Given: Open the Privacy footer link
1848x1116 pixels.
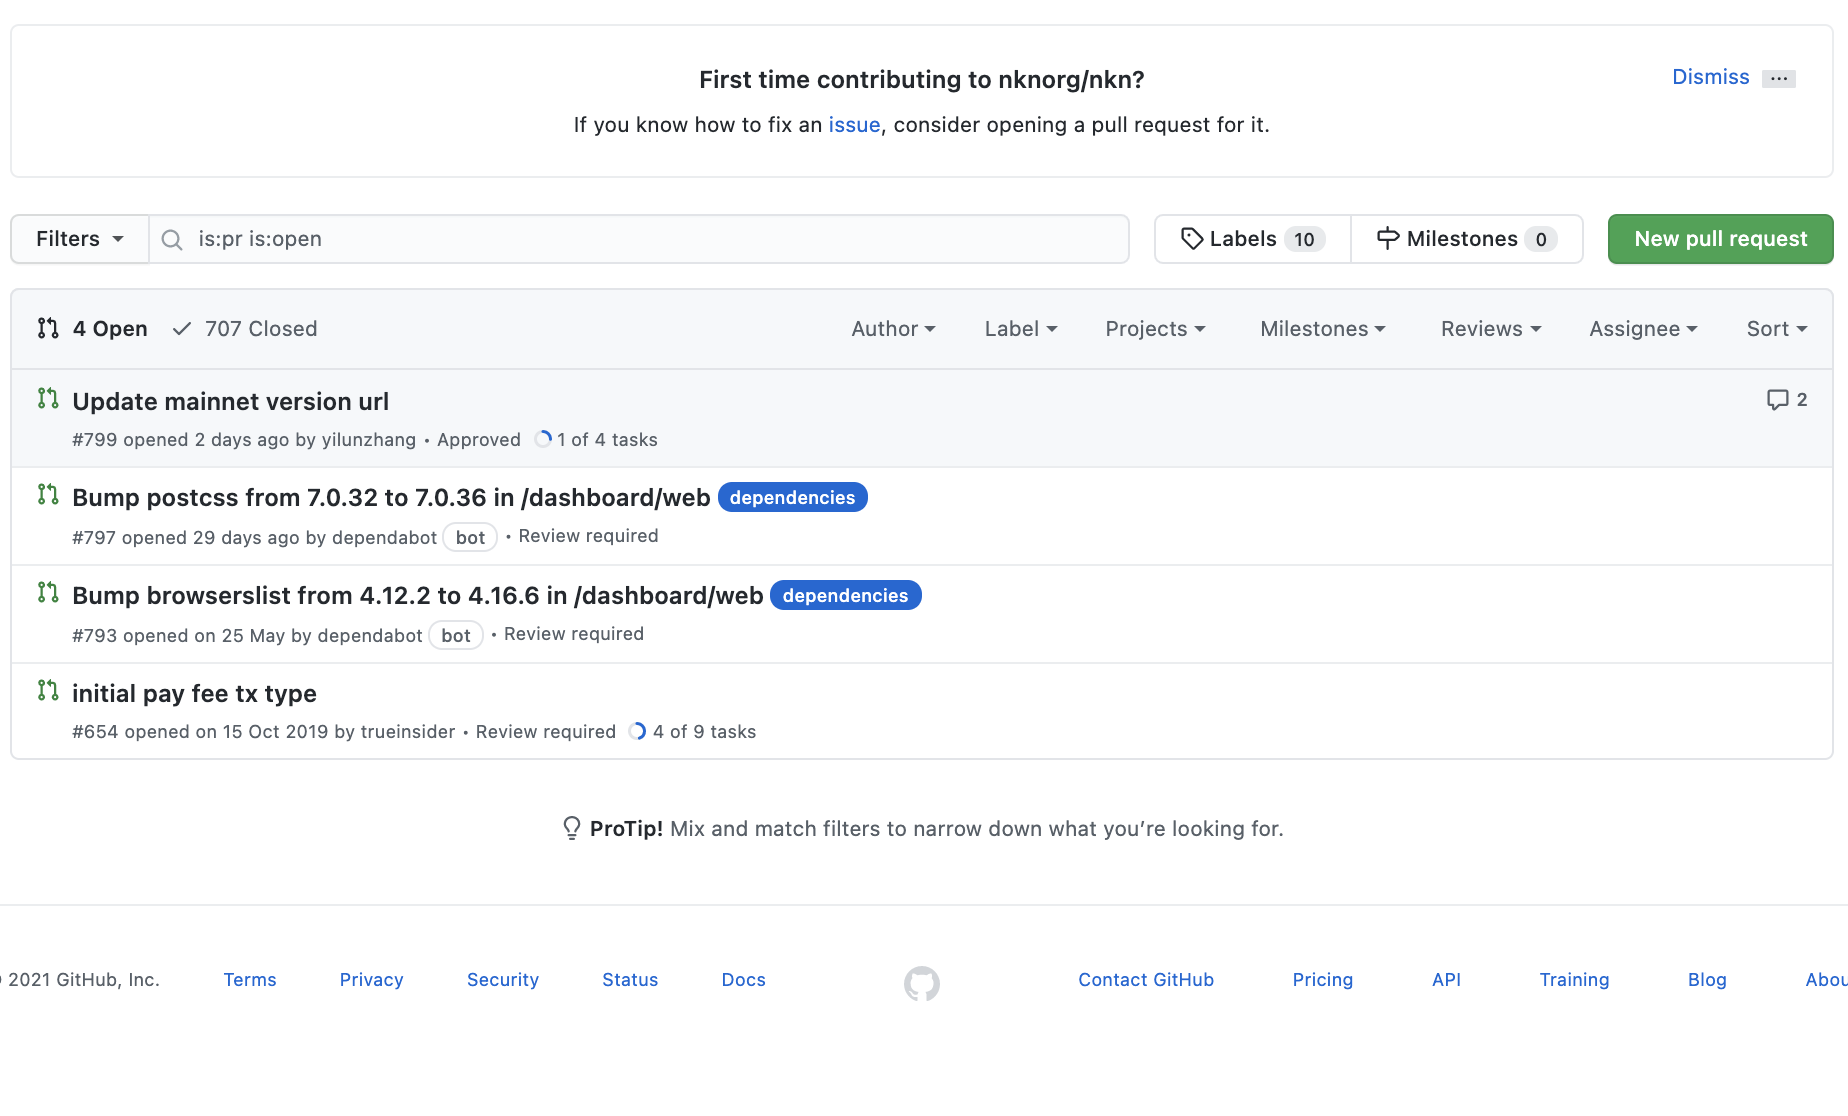Looking at the screenshot, I should [x=371, y=980].
